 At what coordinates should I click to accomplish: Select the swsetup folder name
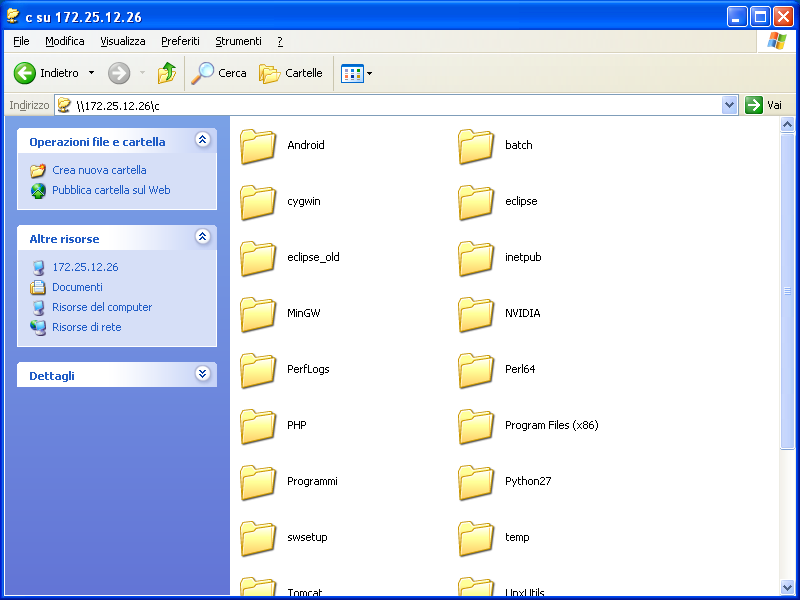tap(307, 537)
